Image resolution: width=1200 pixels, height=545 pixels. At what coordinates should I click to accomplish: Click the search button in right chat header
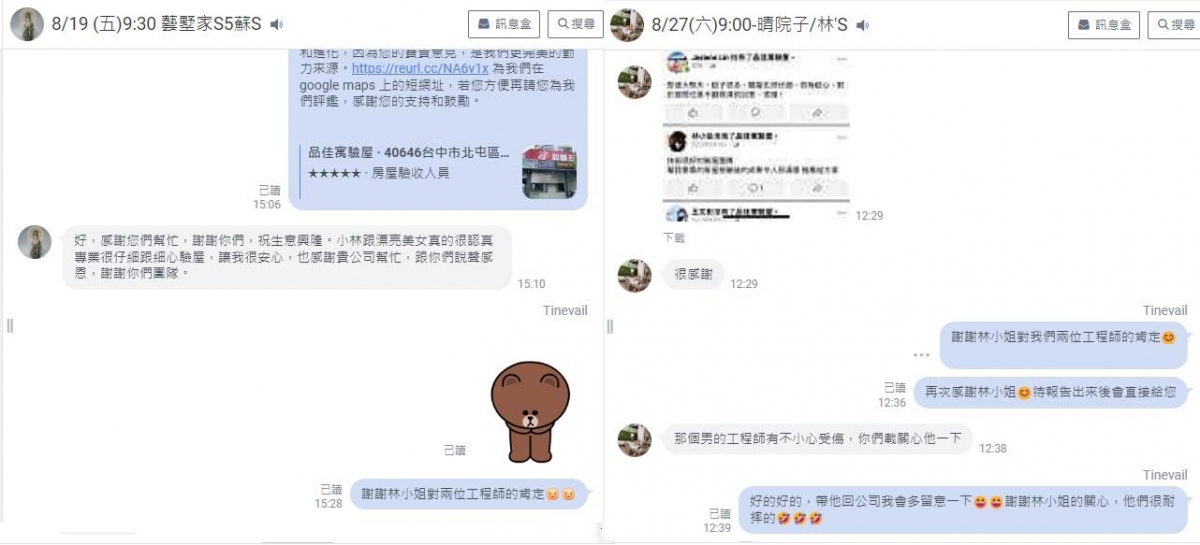point(1174,24)
